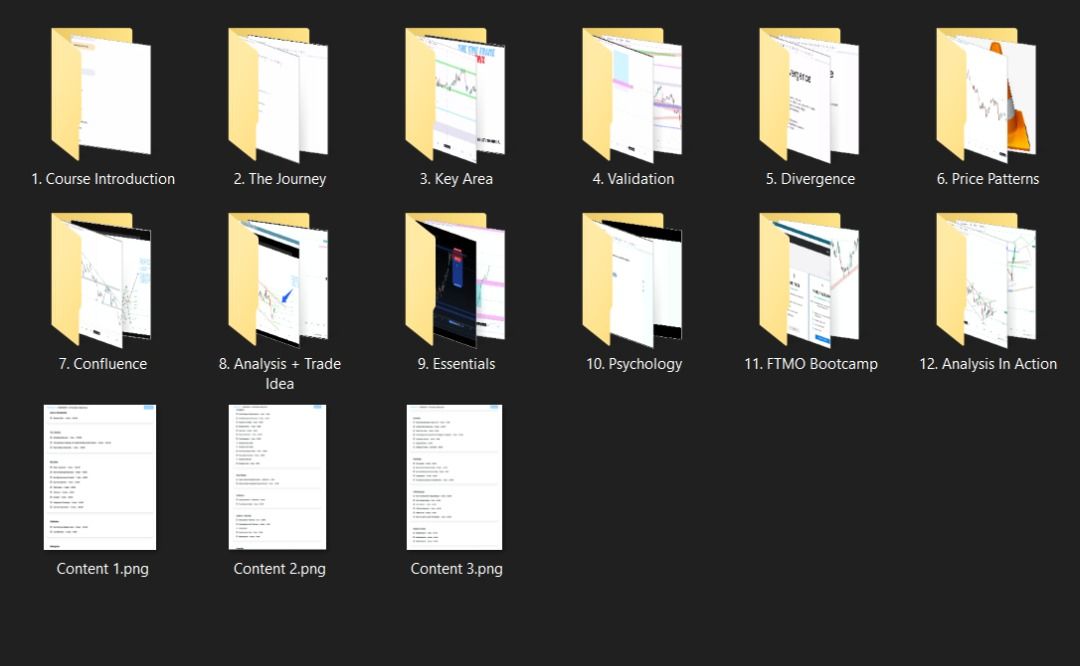The image size is (1080, 666).
Task: Select the 11. FTMO Bootcamp folder
Action: (x=809, y=279)
